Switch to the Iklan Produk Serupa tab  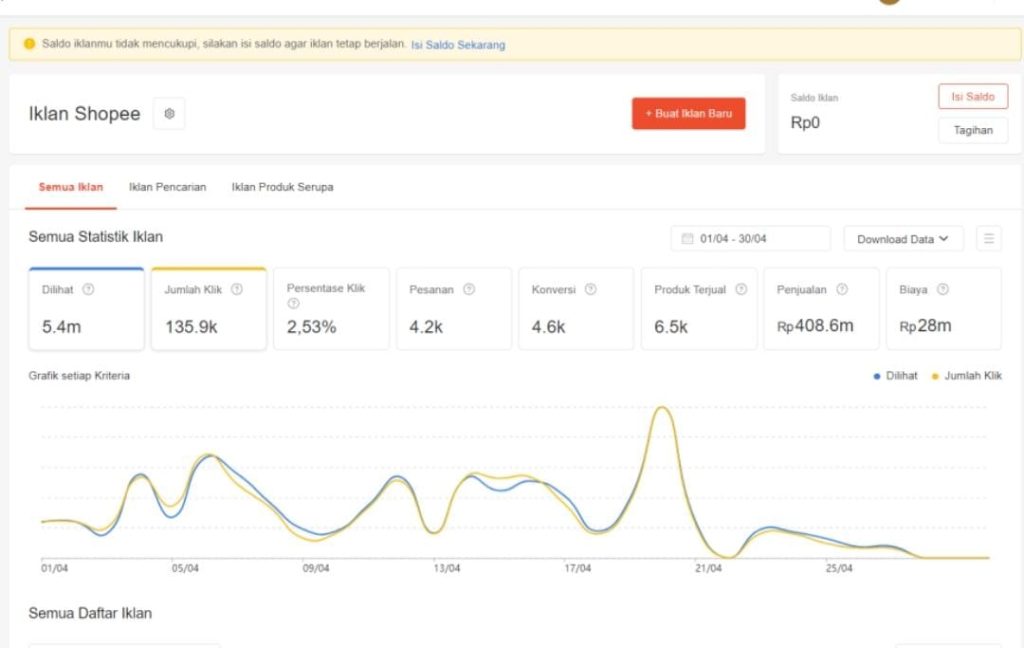282,187
